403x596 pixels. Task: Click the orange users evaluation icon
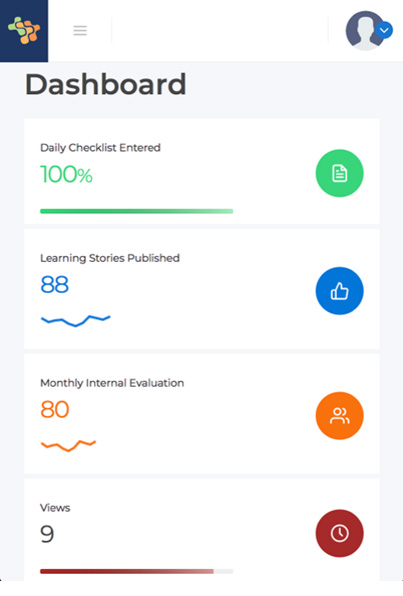(x=340, y=416)
